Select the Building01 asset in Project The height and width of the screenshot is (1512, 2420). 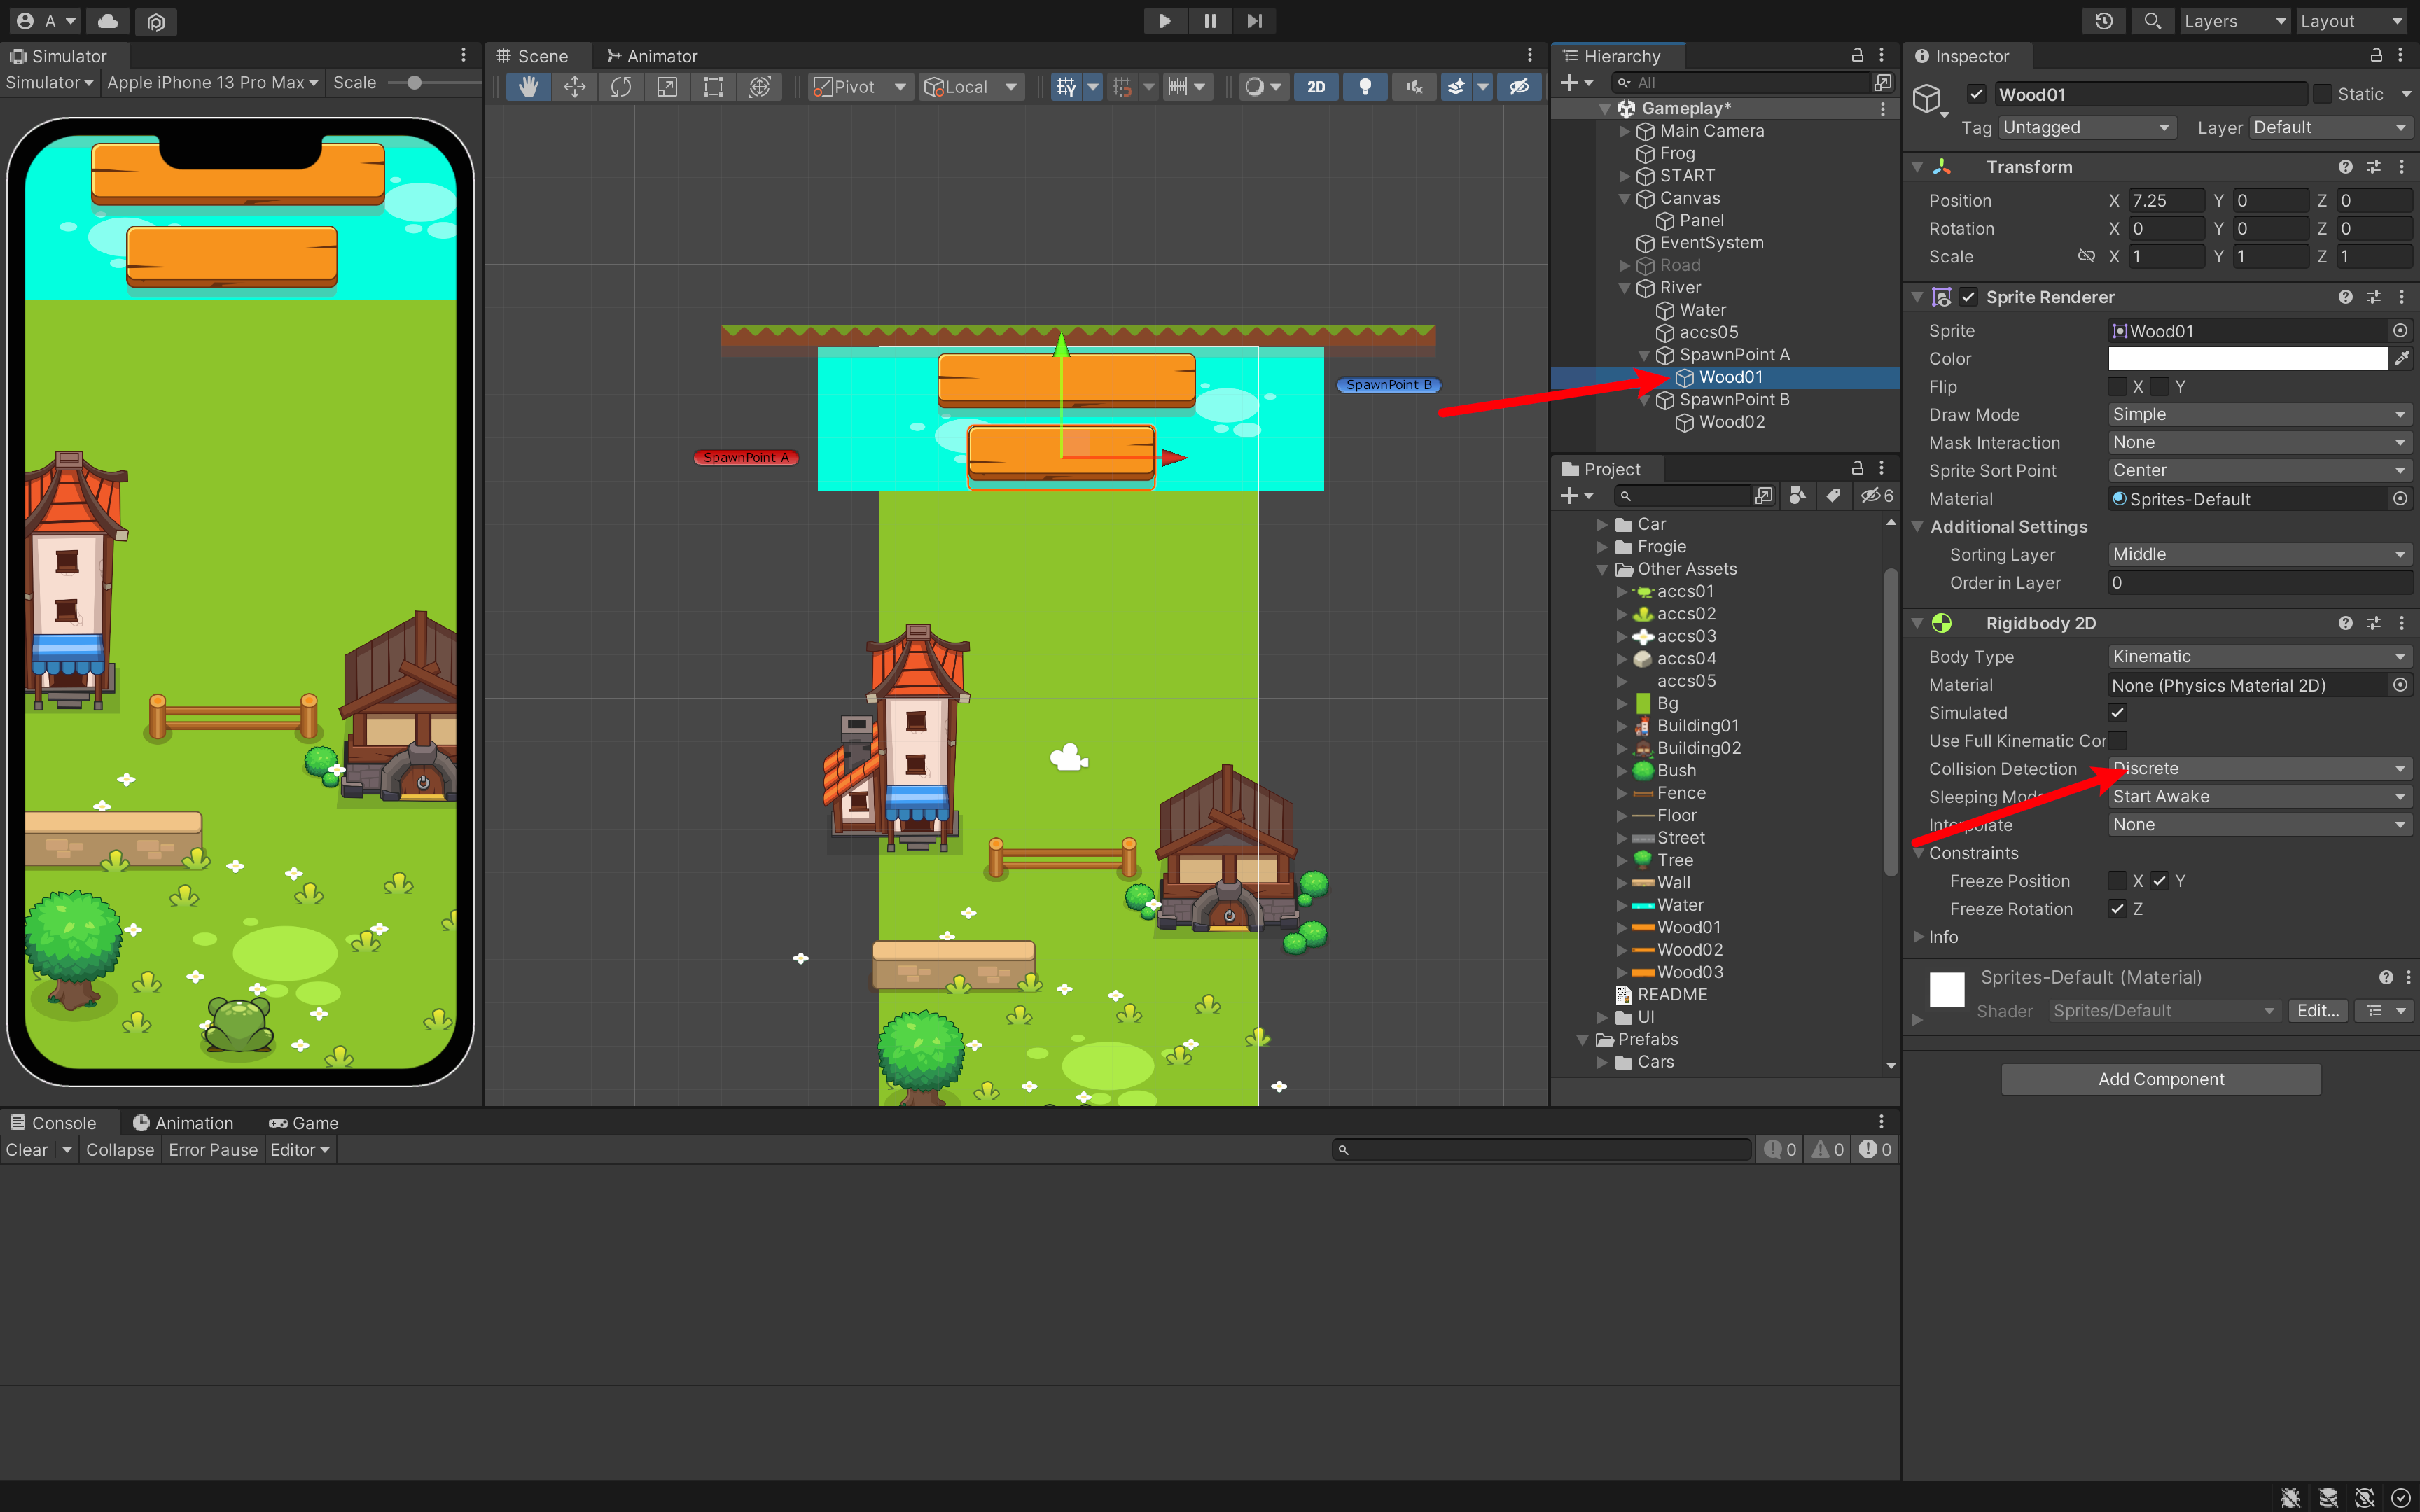[x=1697, y=726]
